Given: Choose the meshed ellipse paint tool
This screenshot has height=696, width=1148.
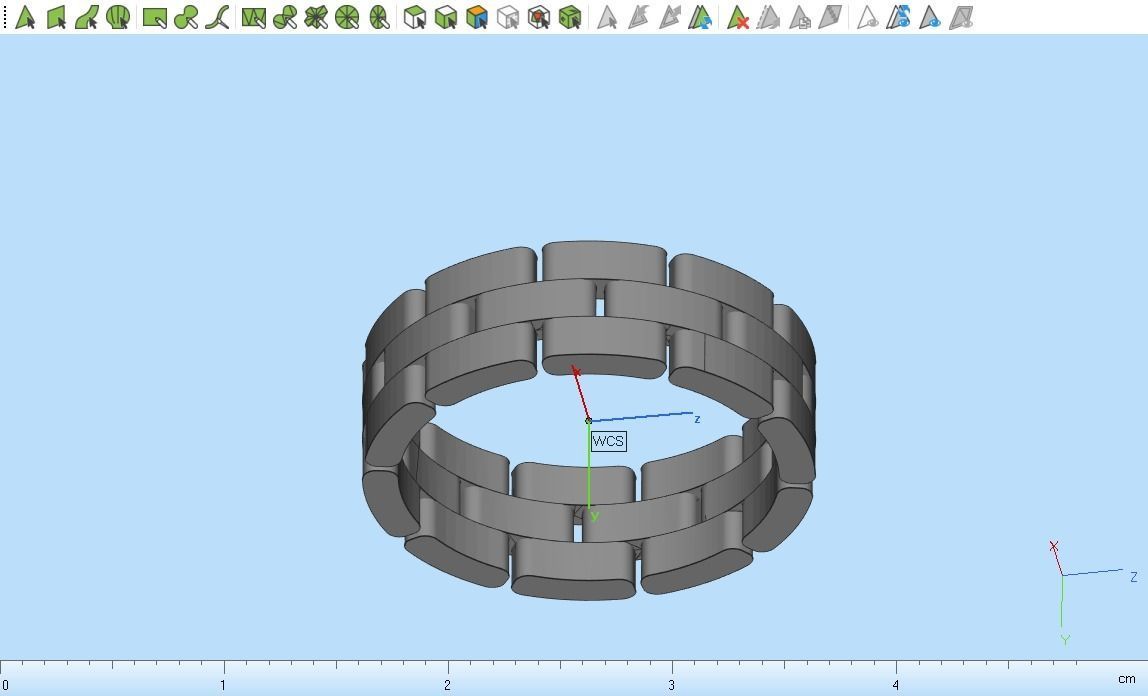Looking at the screenshot, I should click(379, 17).
